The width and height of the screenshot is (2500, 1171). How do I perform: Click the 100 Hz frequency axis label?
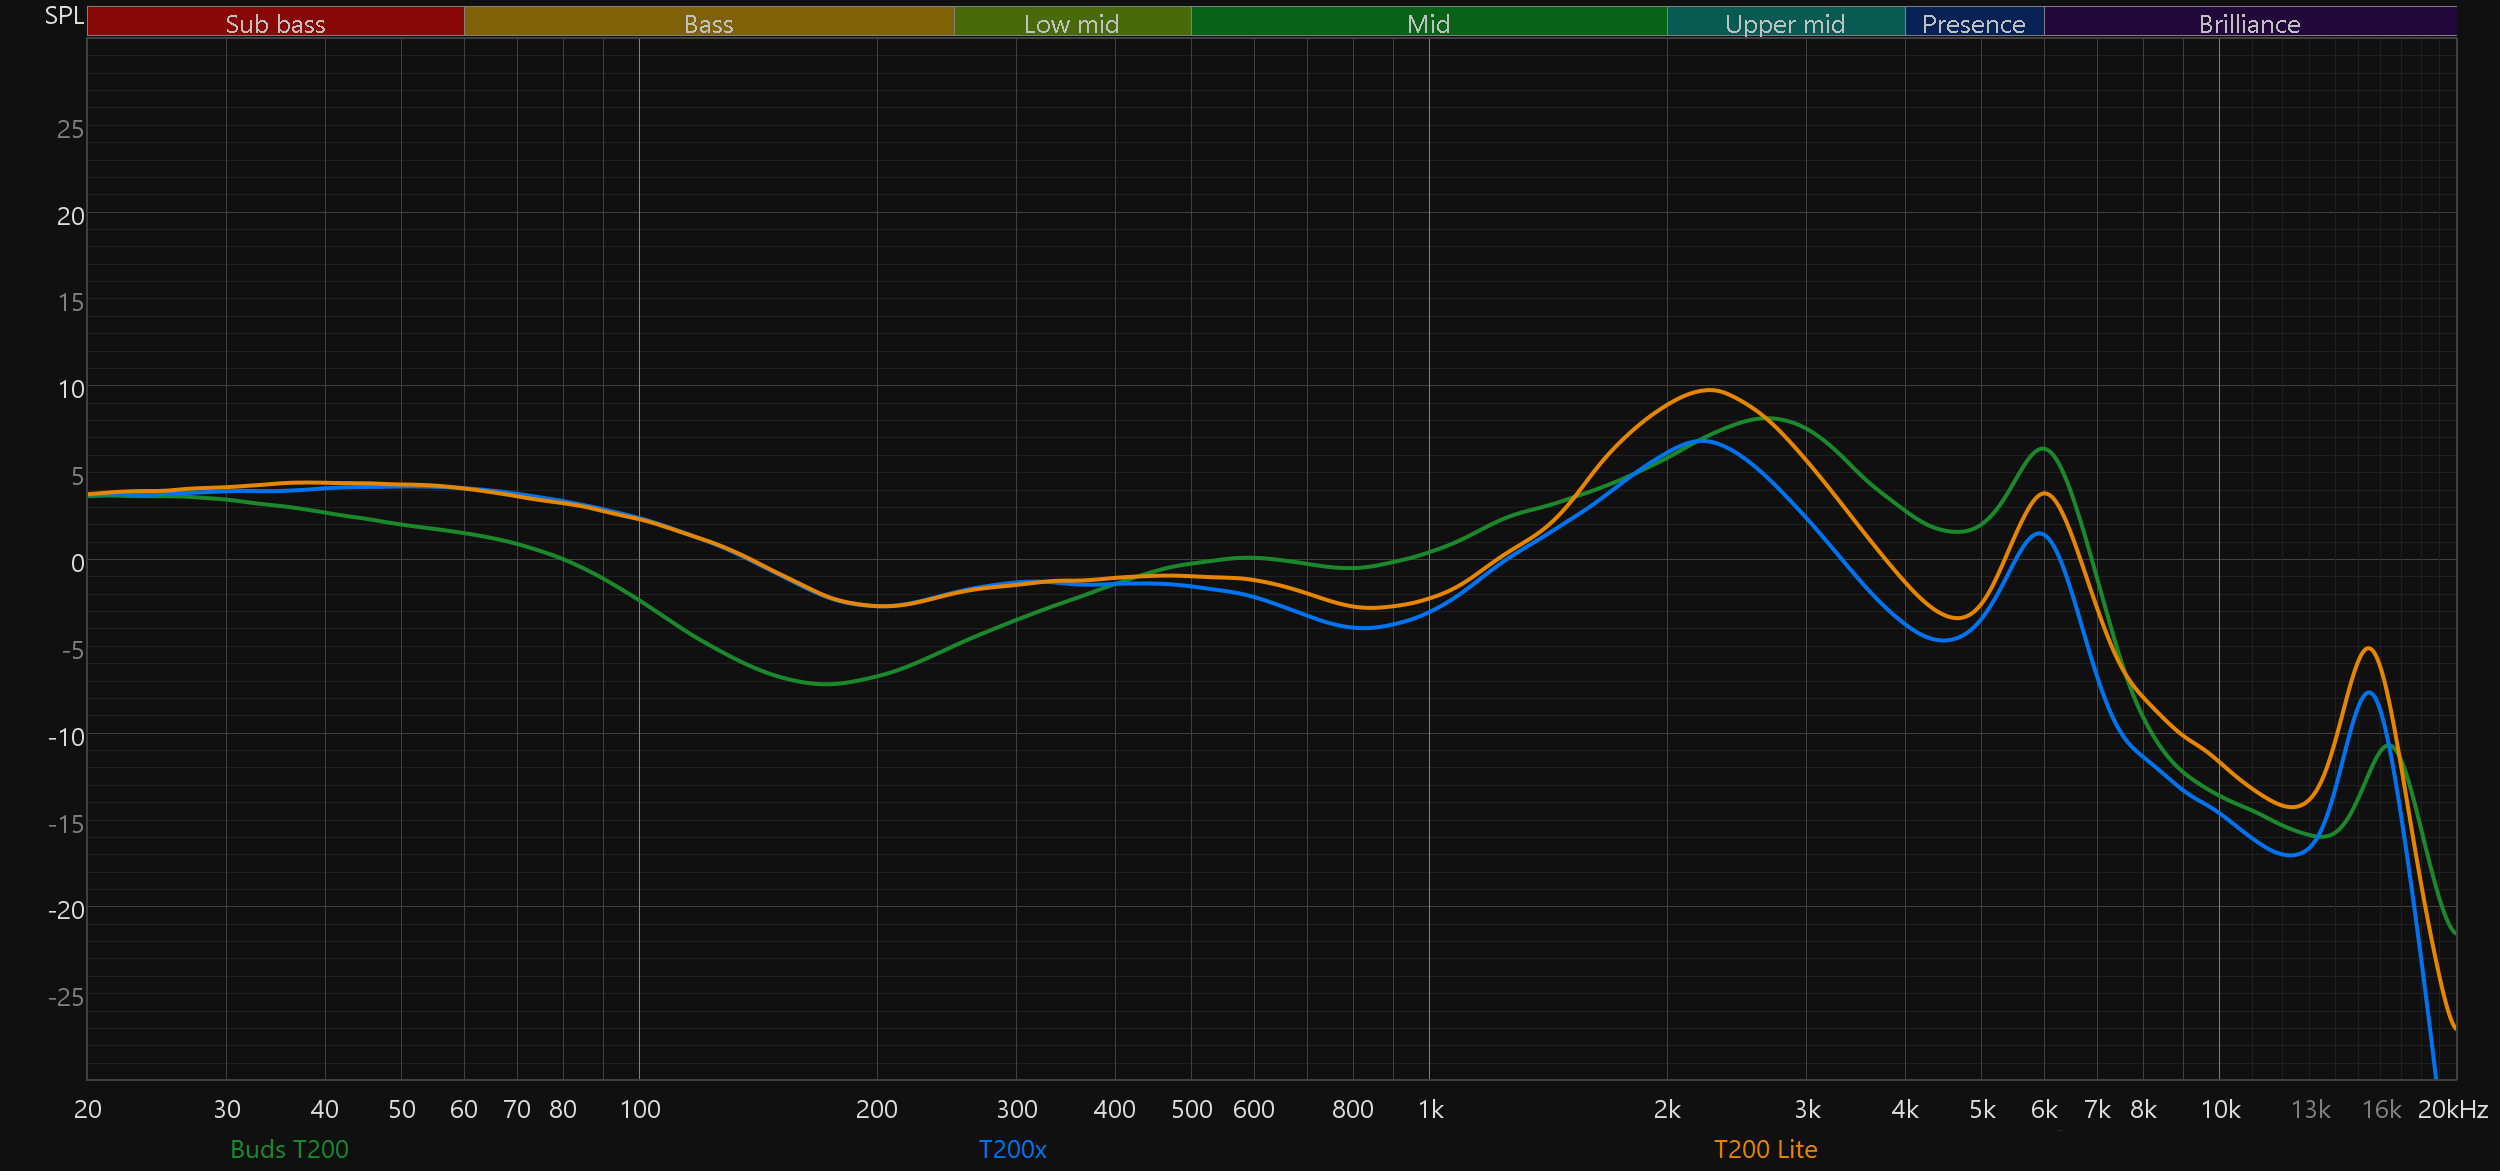tap(640, 1109)
